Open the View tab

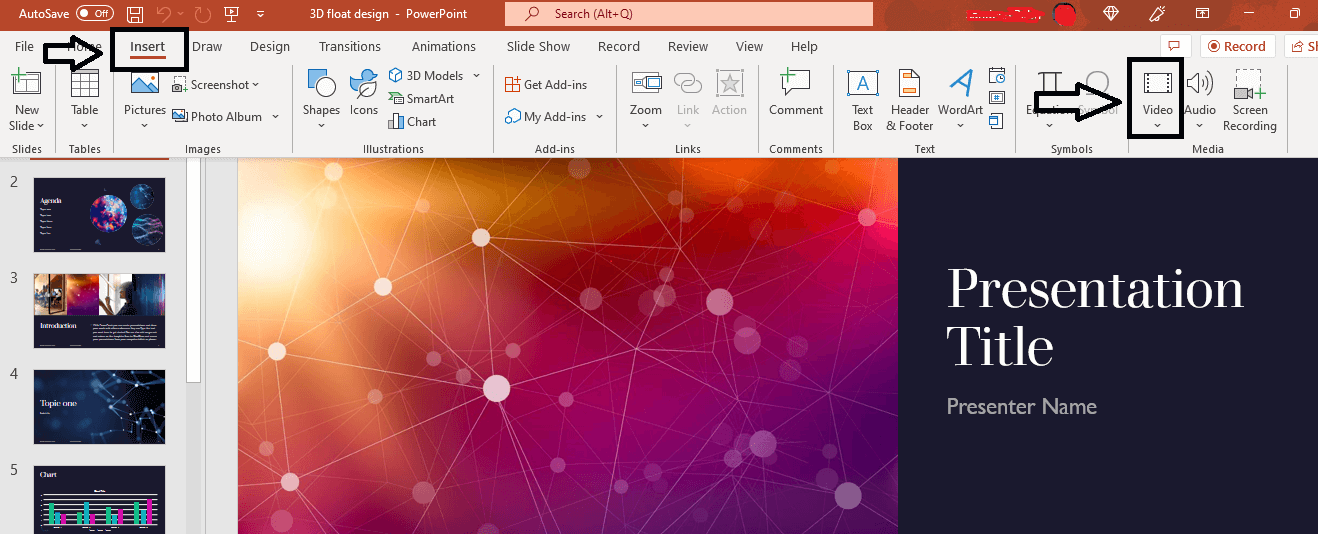point(749,47)
